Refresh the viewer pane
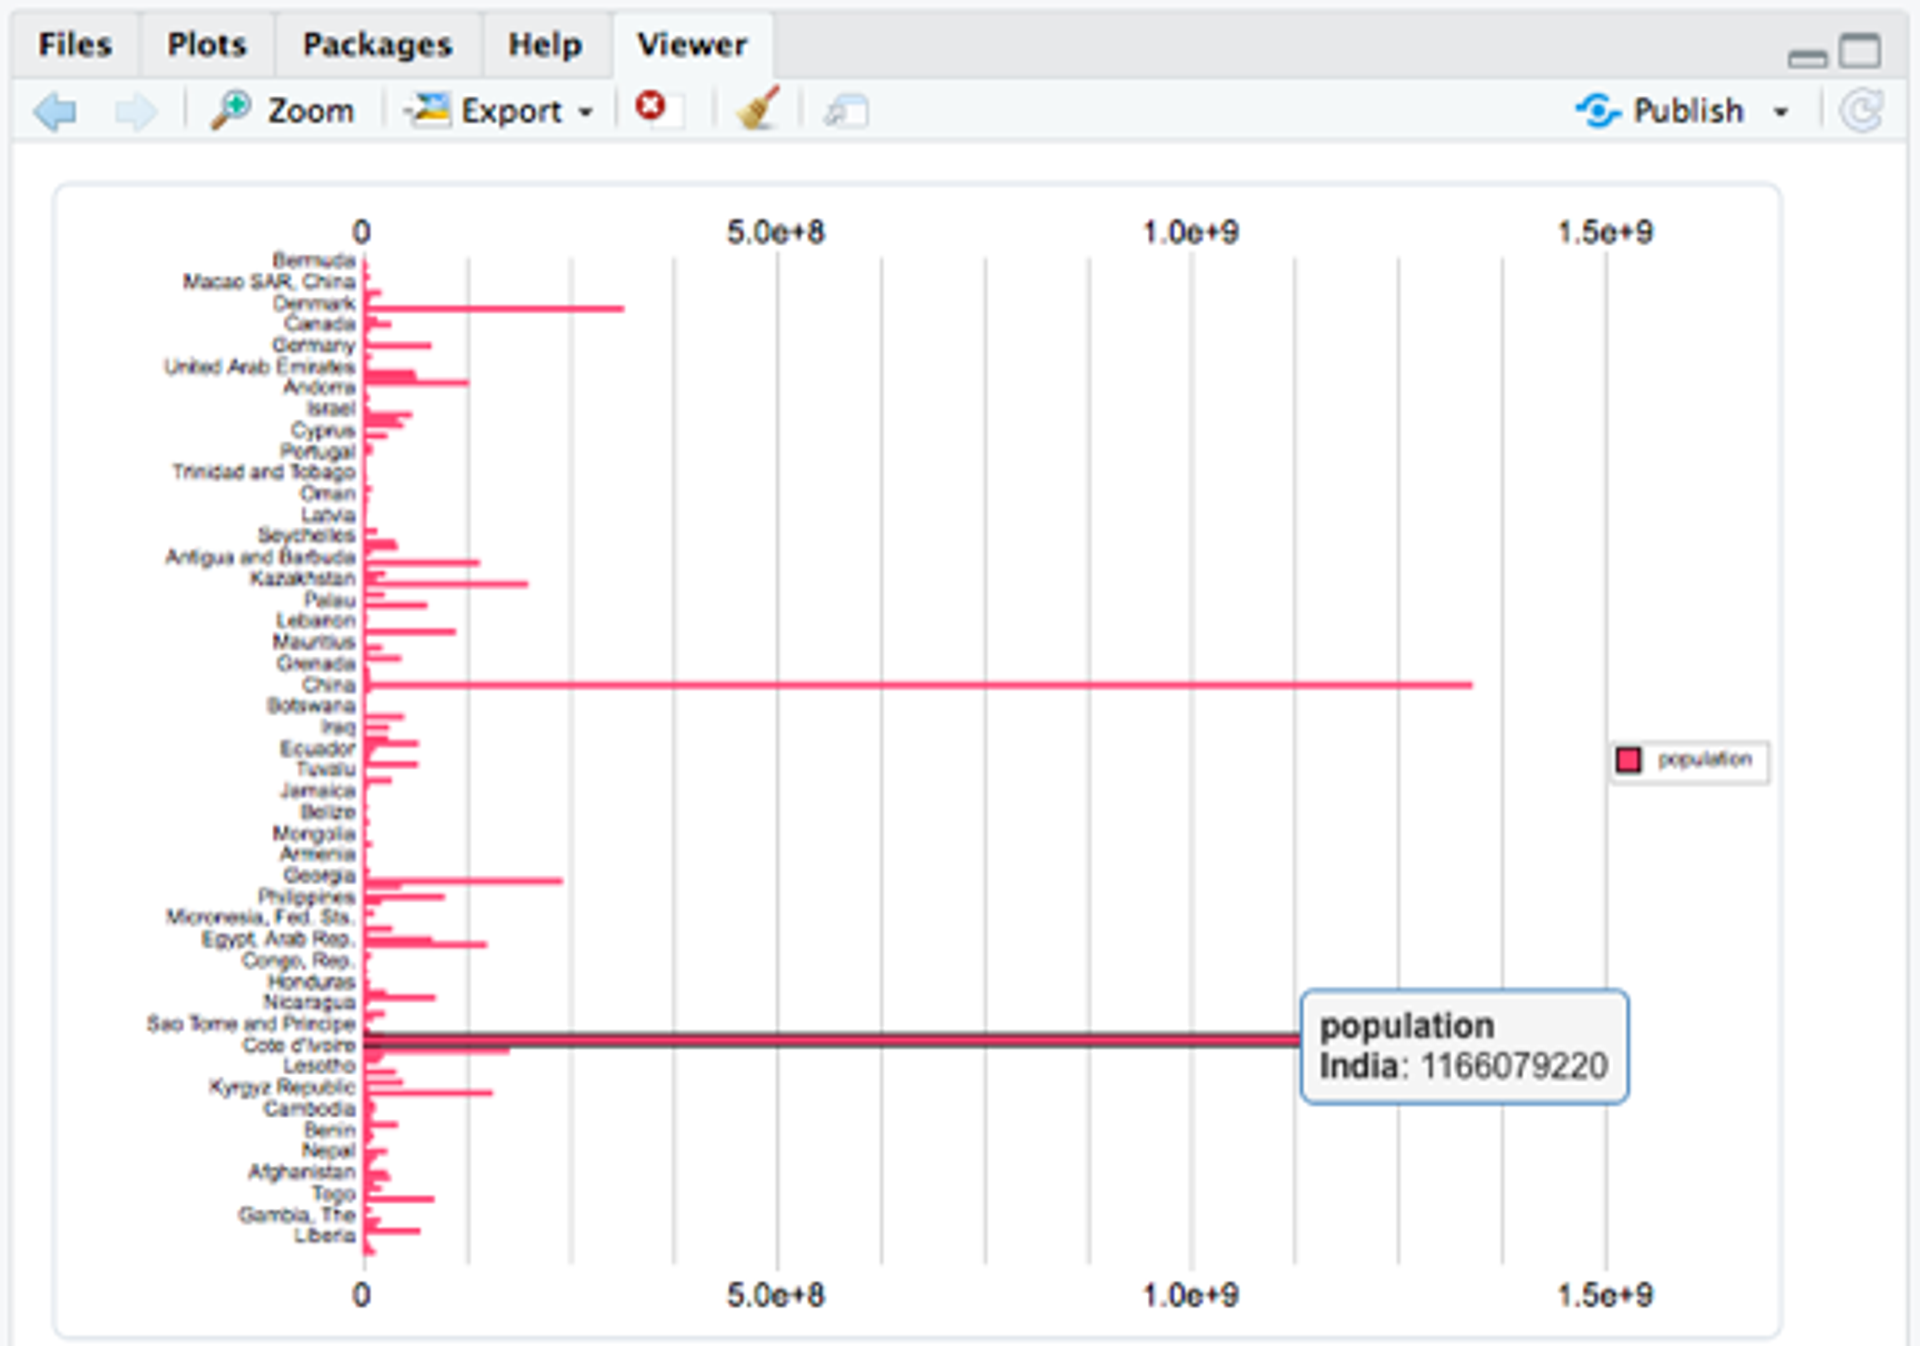This screenshot has height=1346, width=1920. point(1861,110)
